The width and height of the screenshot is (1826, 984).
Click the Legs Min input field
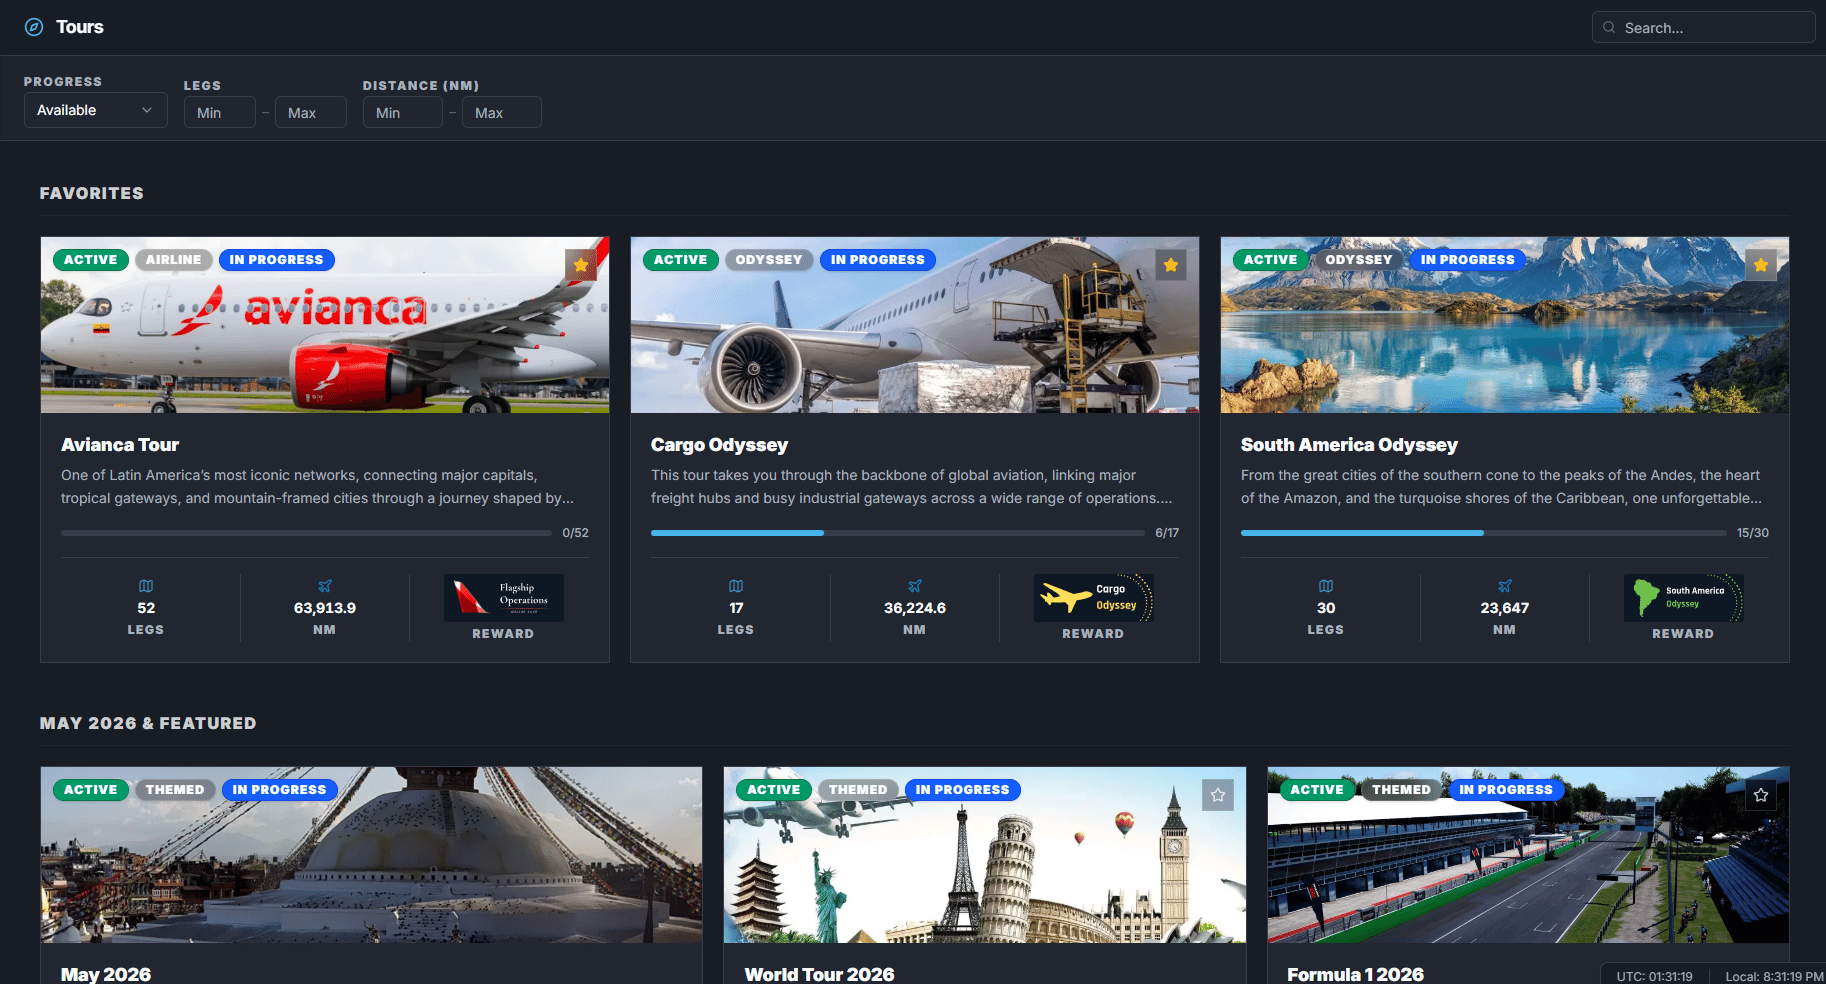tap(220, 112)
